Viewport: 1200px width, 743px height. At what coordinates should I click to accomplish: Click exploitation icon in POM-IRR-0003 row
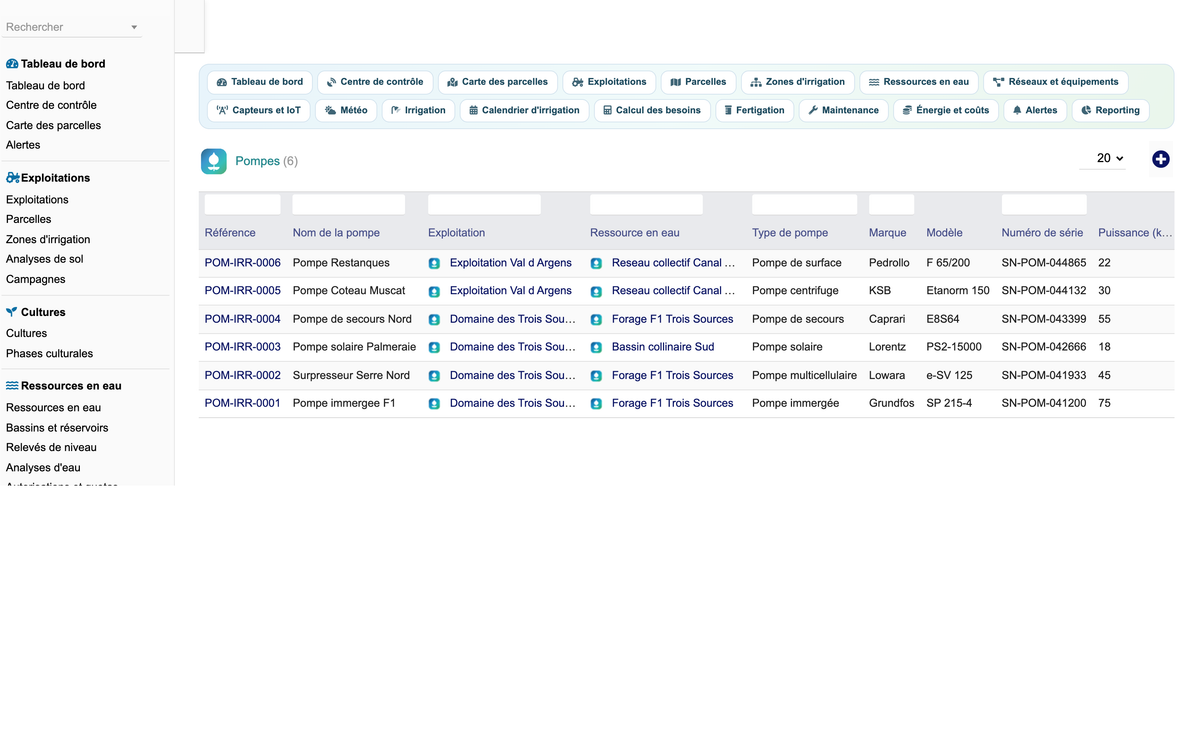(434, 348)
